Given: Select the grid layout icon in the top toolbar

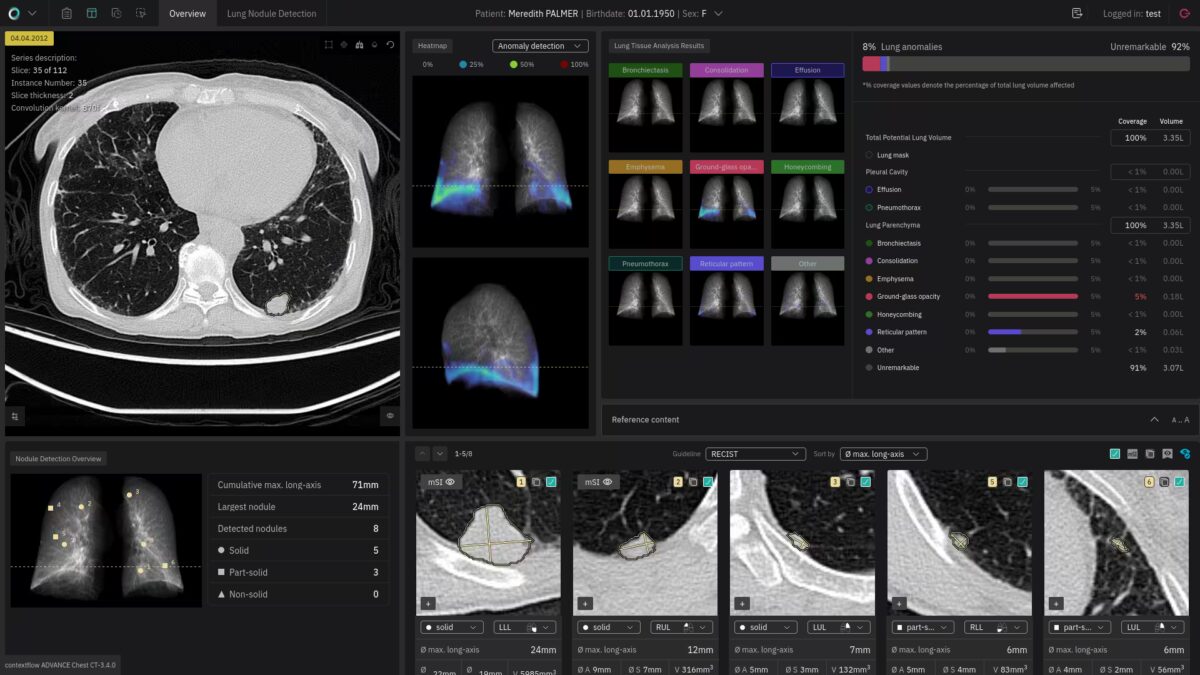Looking at the screenshot, I should click(x=90, y=13).
